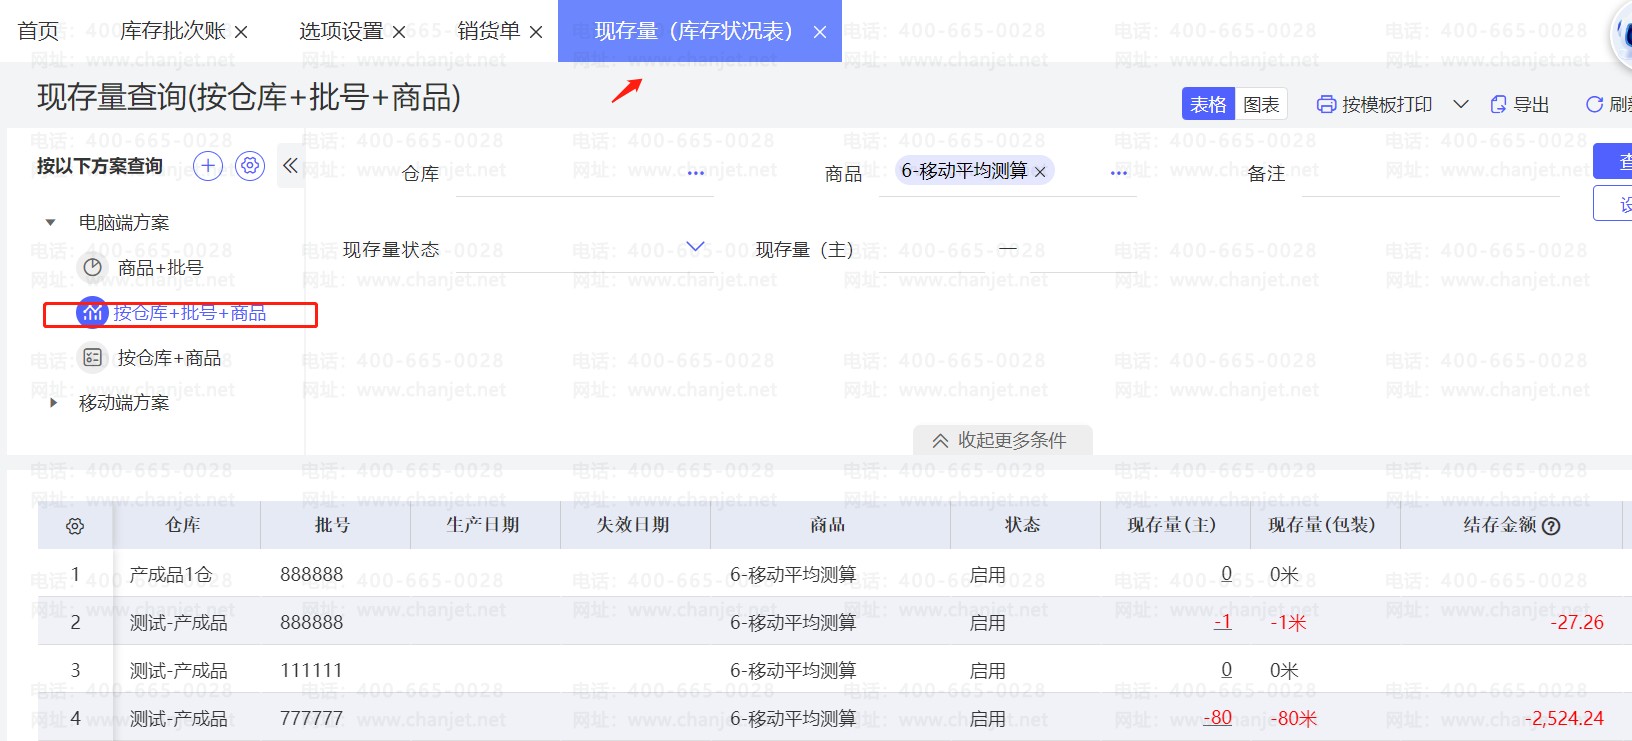
Task: Open the 库存批次账 tab
Action: [x=173, y=31]
